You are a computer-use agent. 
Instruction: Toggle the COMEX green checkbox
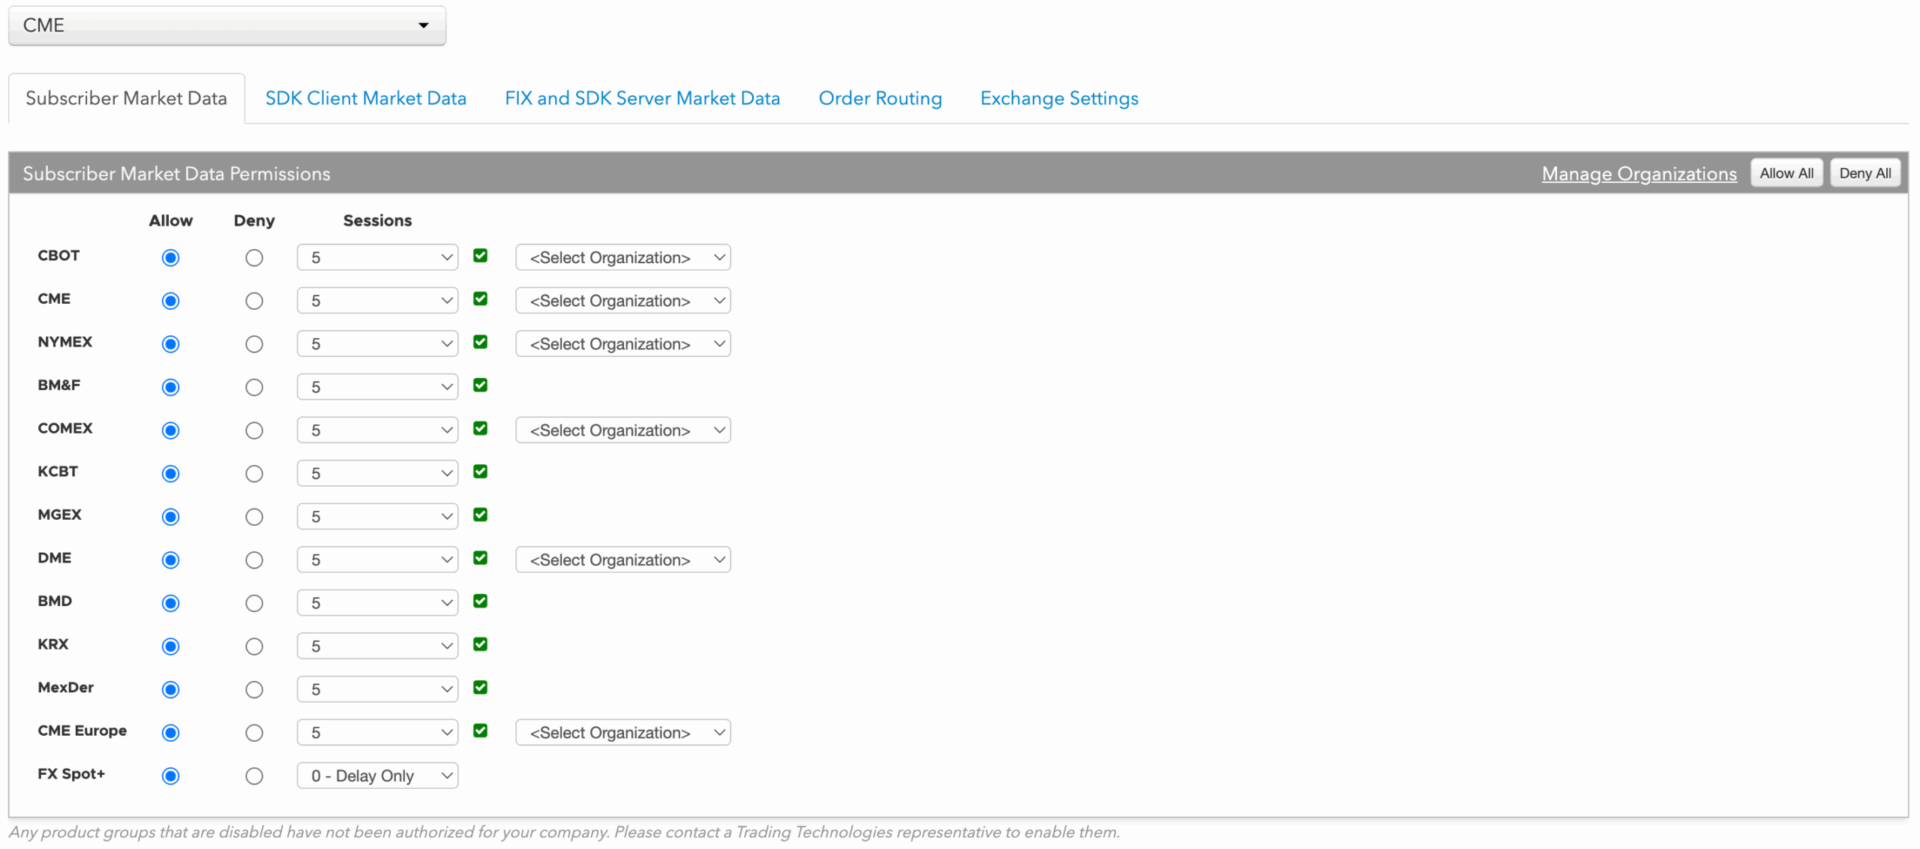(481, 428)
